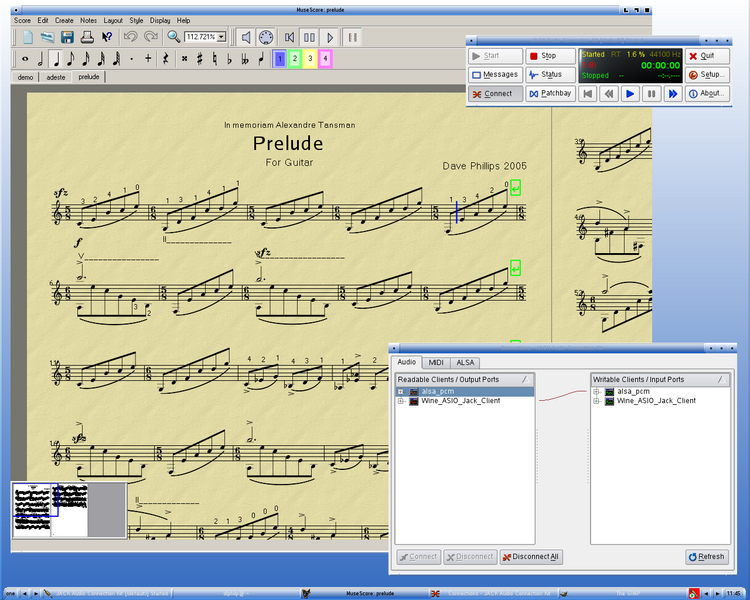Open the Notes menu

point(88,20)
